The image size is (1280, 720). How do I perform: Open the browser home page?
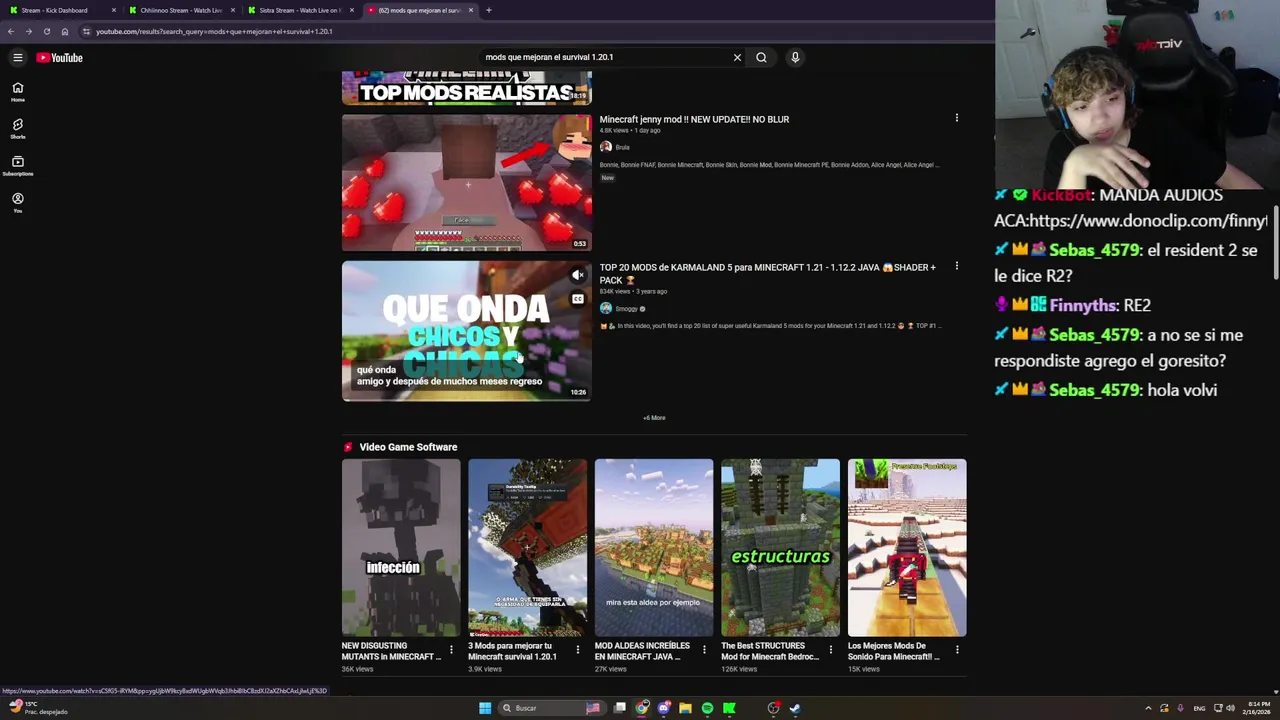[x=65, y=31]
